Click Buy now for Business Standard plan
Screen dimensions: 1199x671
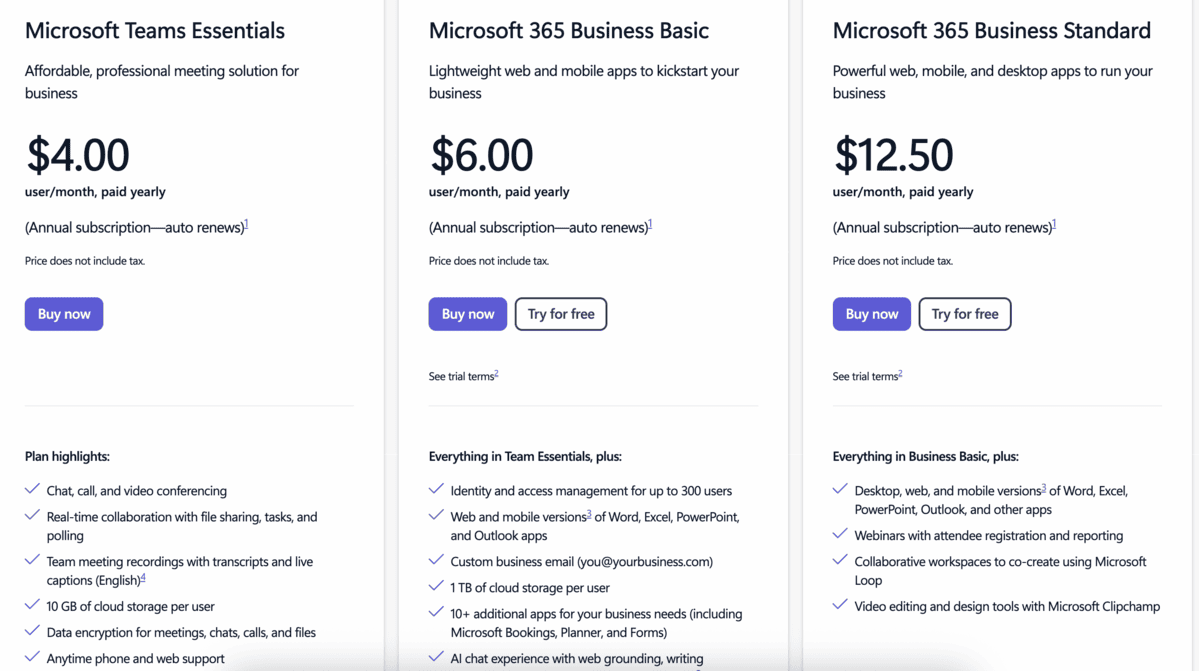point(872,314)
